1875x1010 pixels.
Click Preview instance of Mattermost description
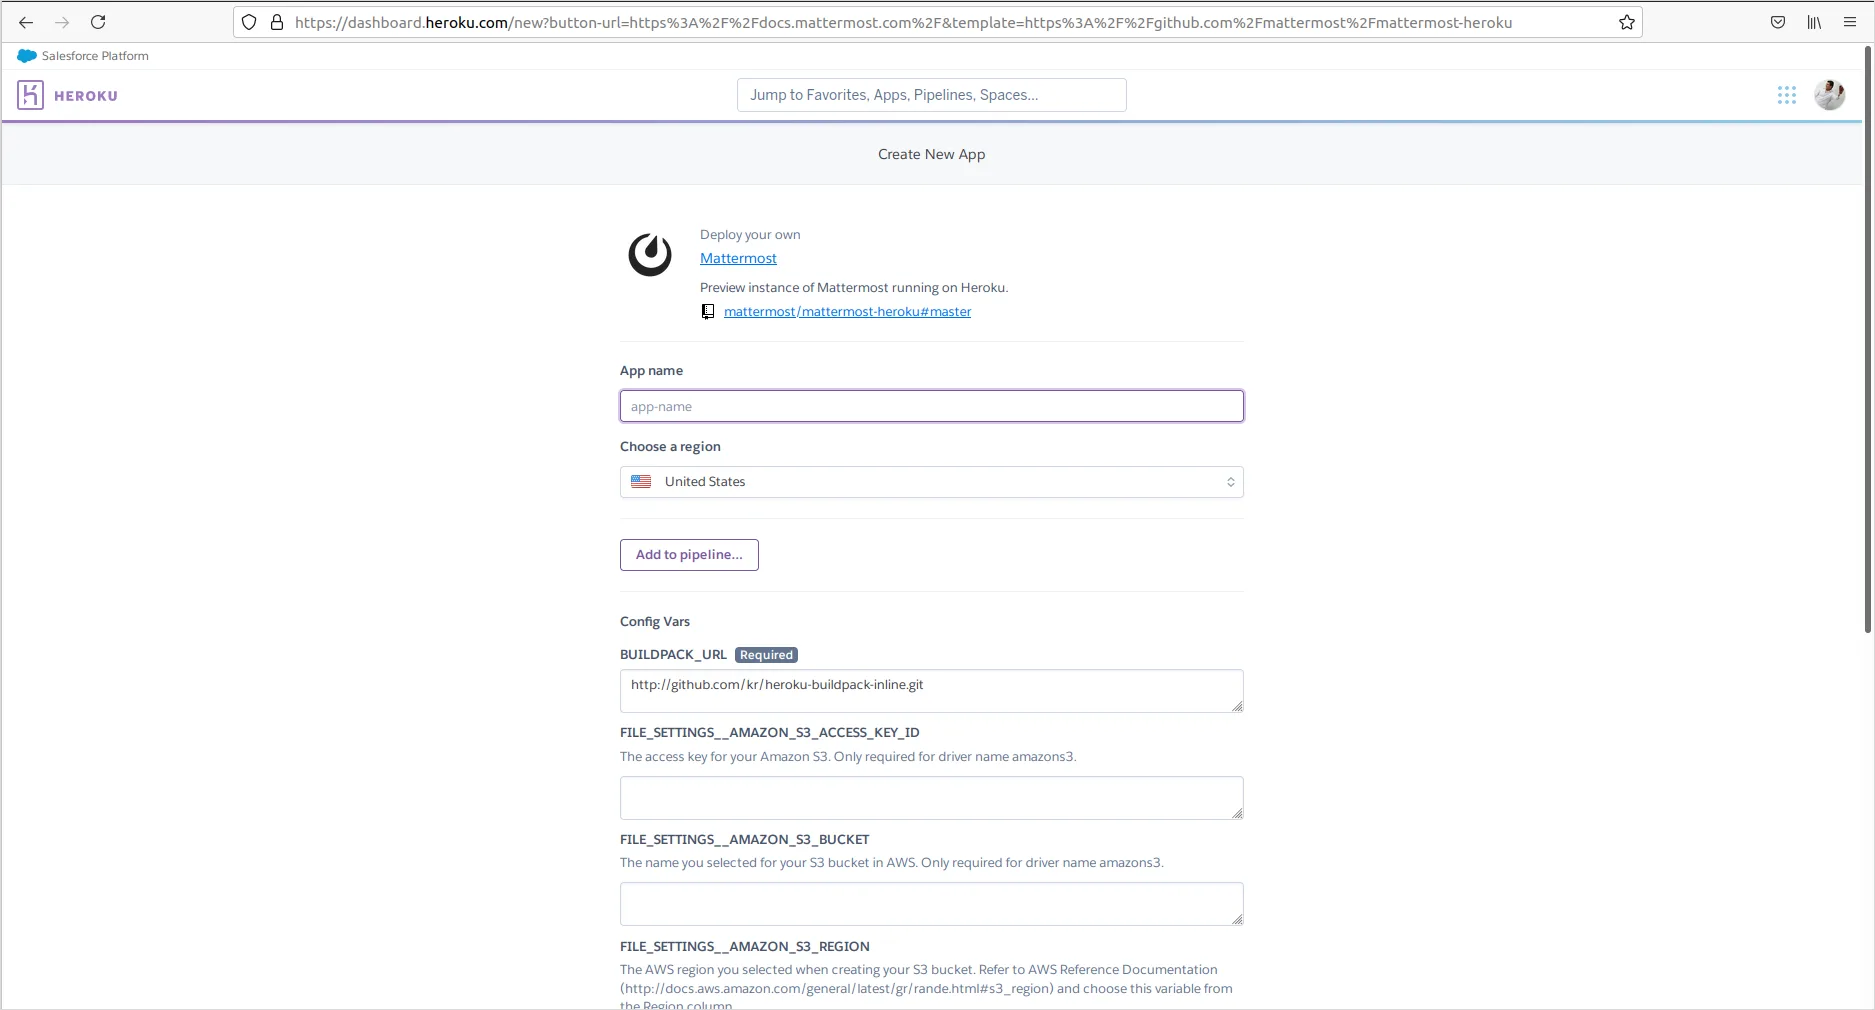[854, 288]
